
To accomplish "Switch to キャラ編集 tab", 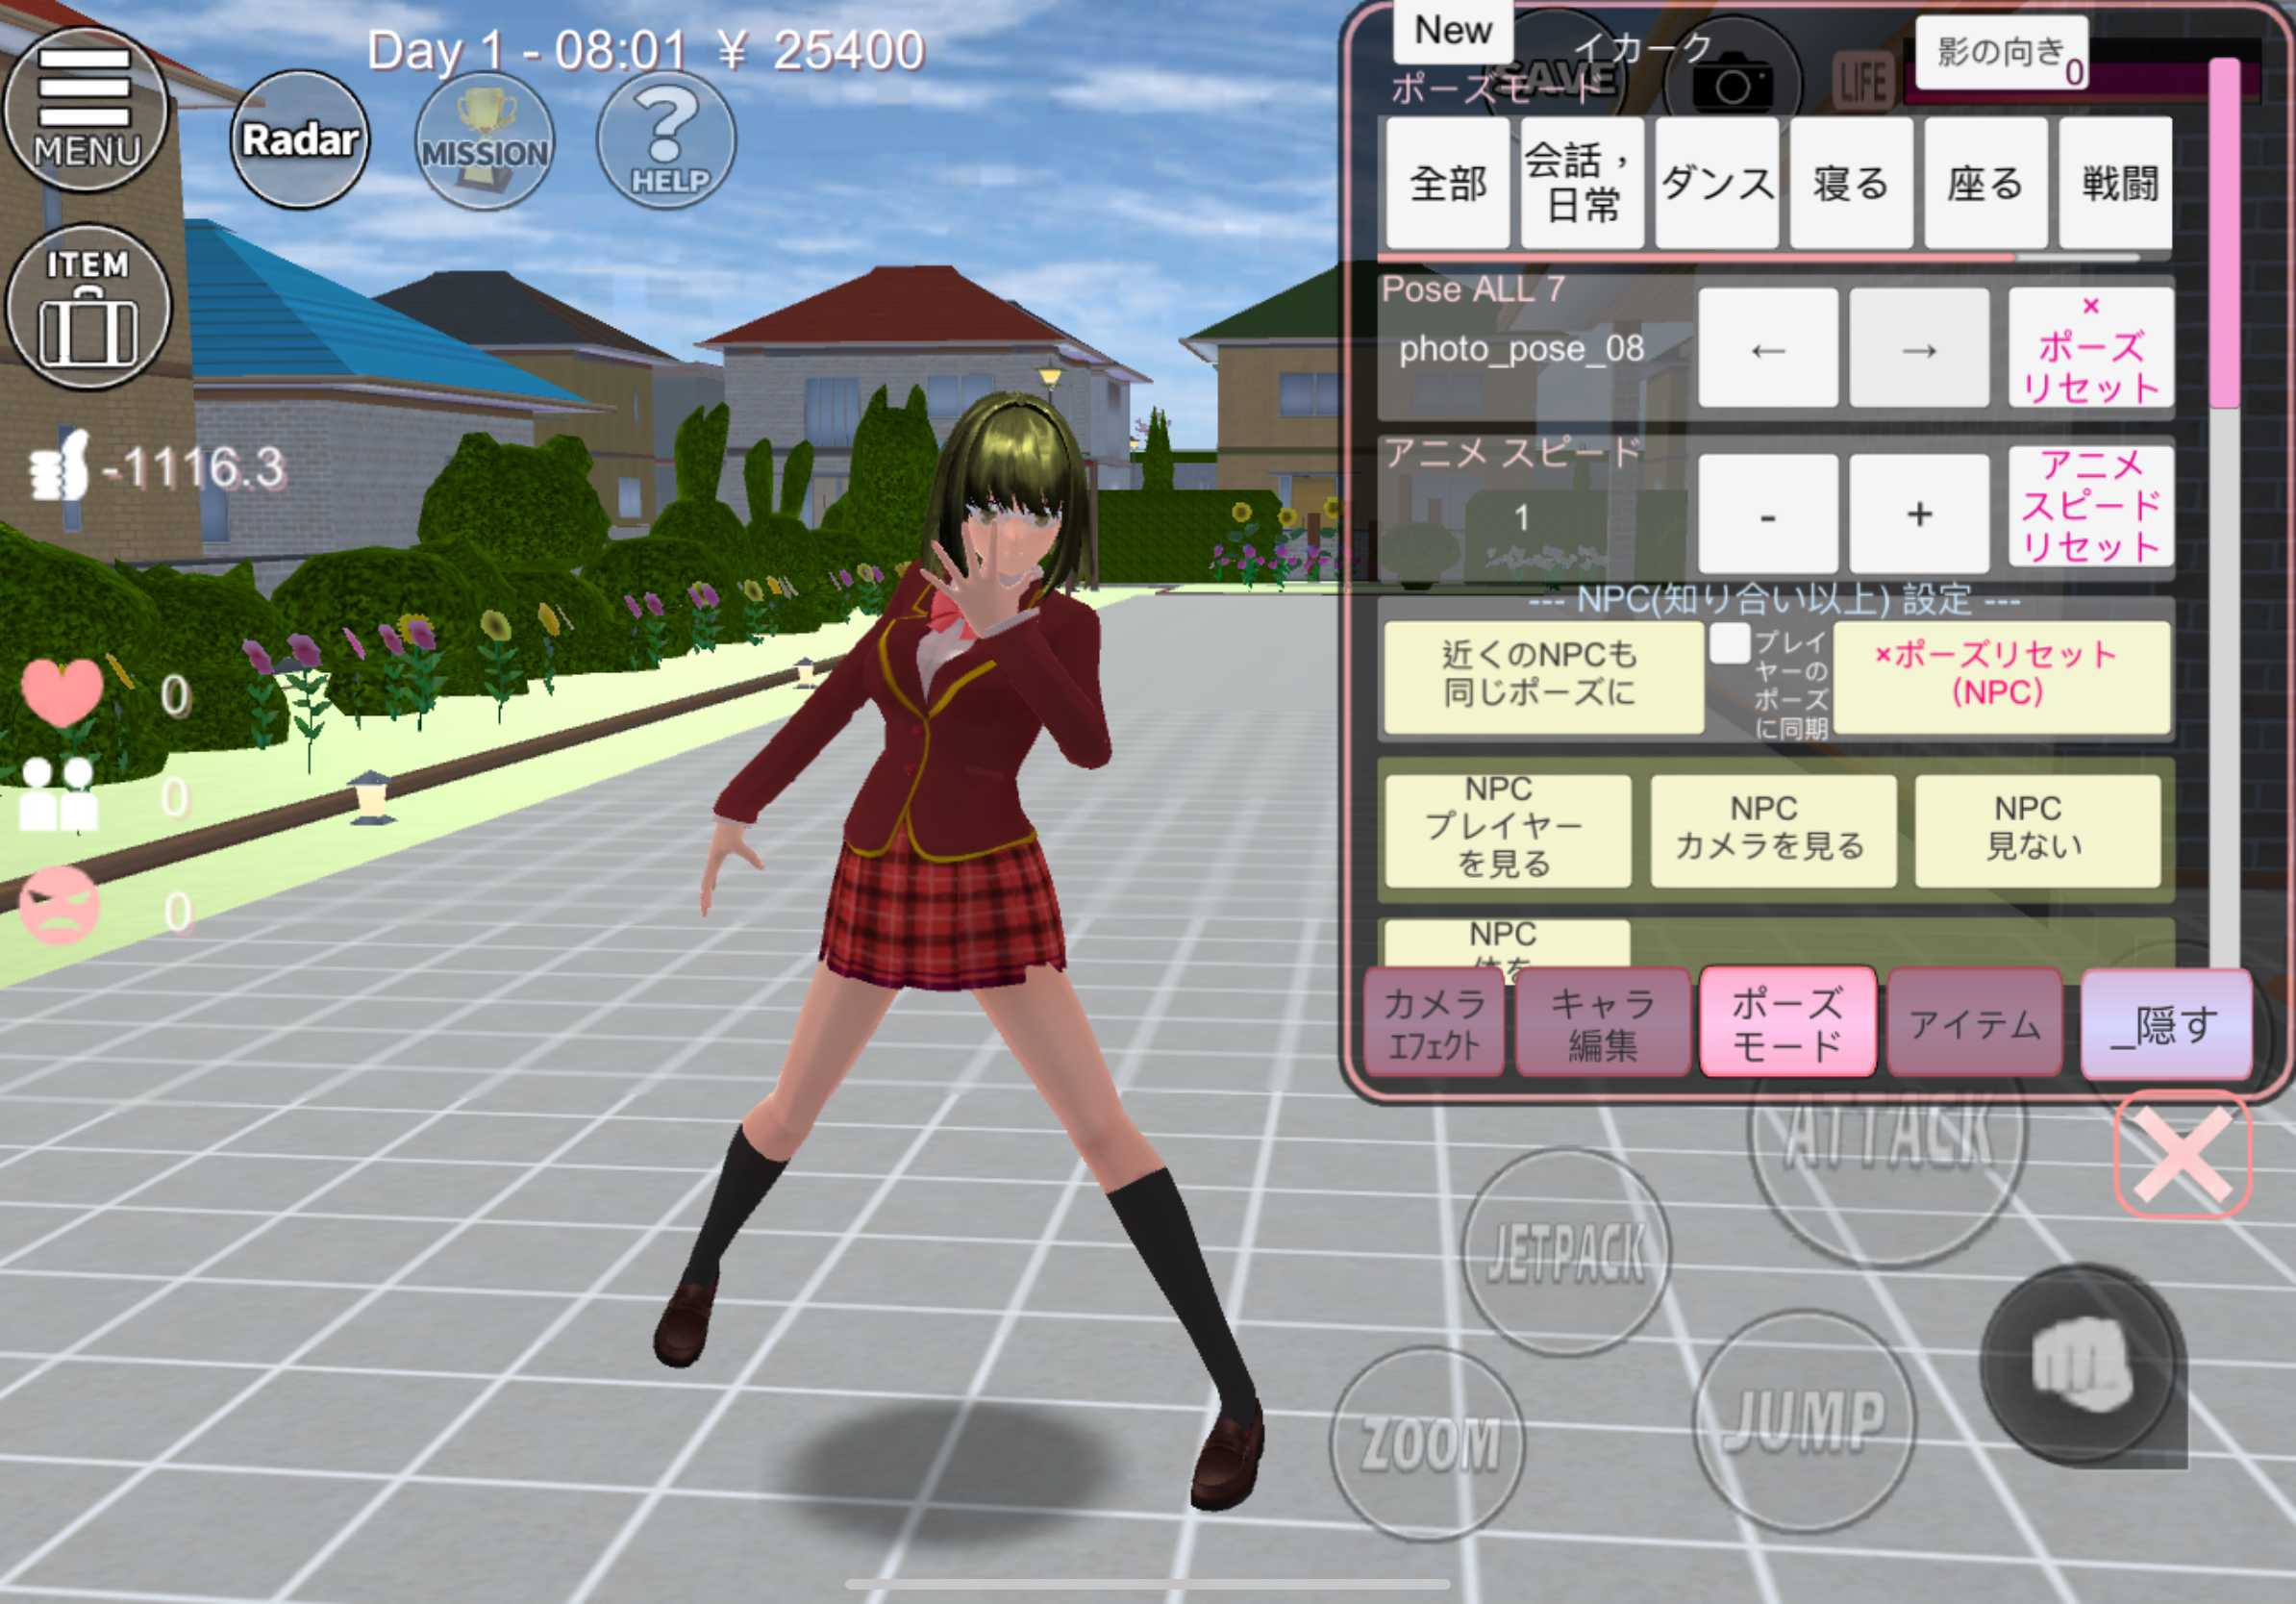I will pyautogui.click(x=1602, y=1023).
